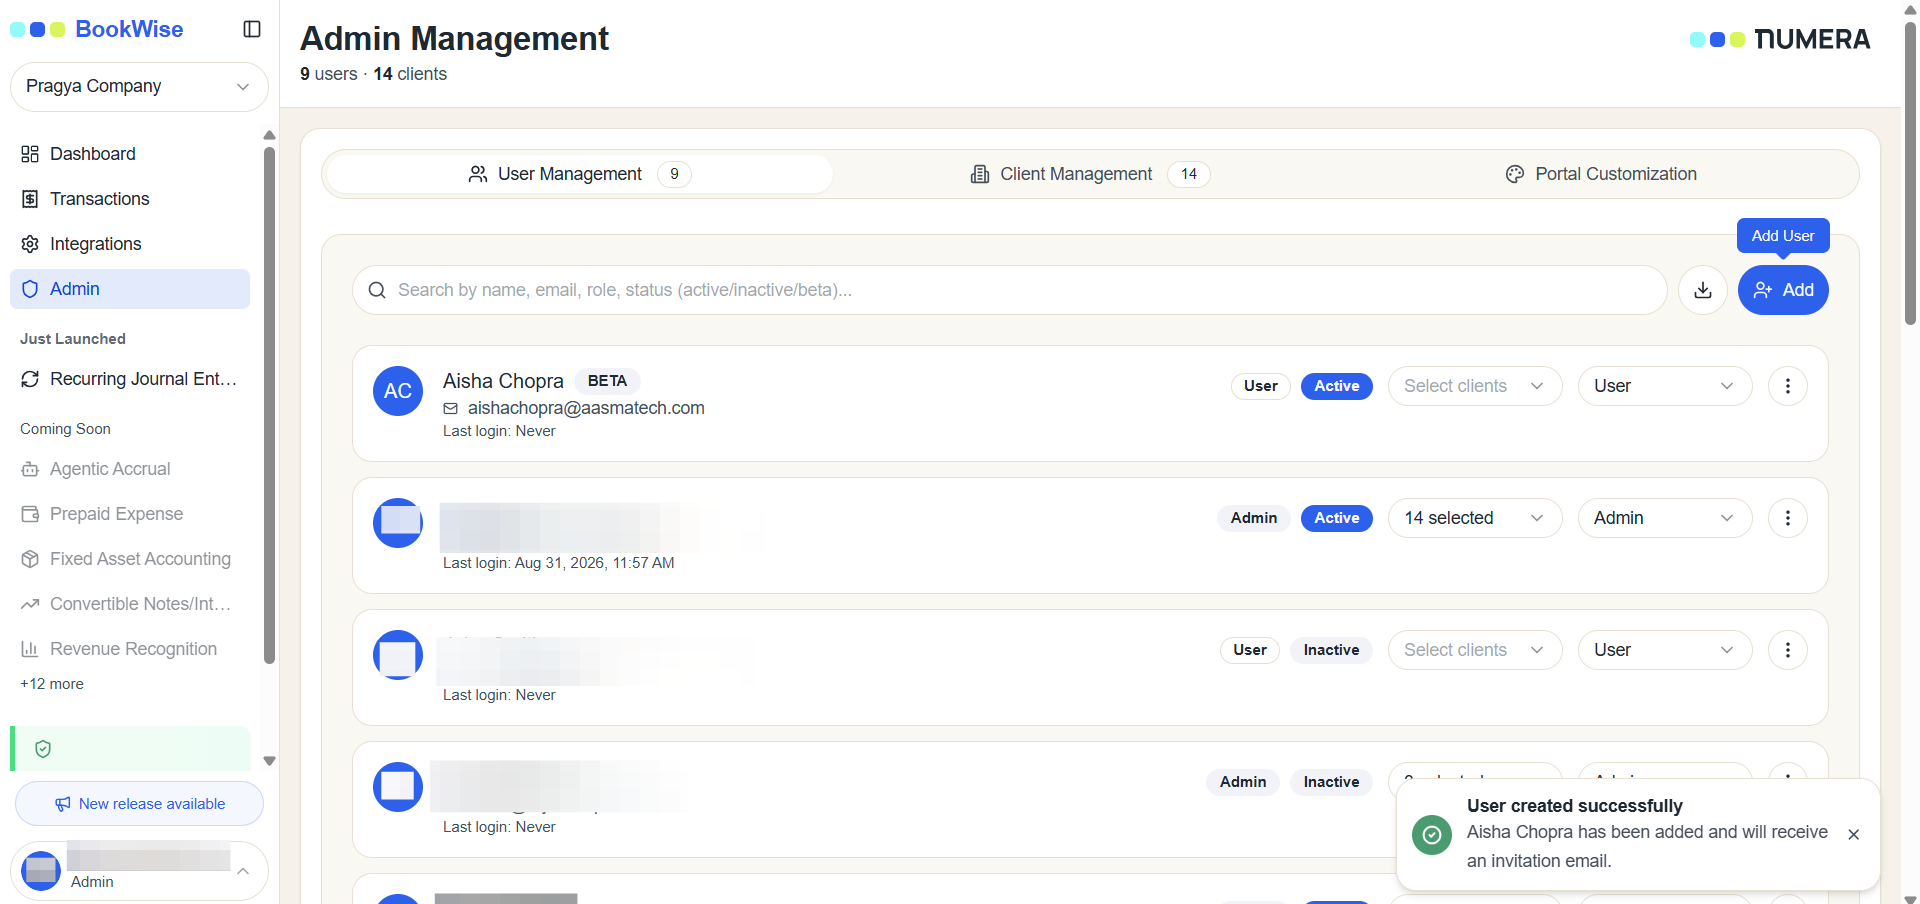Screen dimensions: 1920x904
Task: Click the Inactive badge in the inactive User row
Action: point(1331,650)
